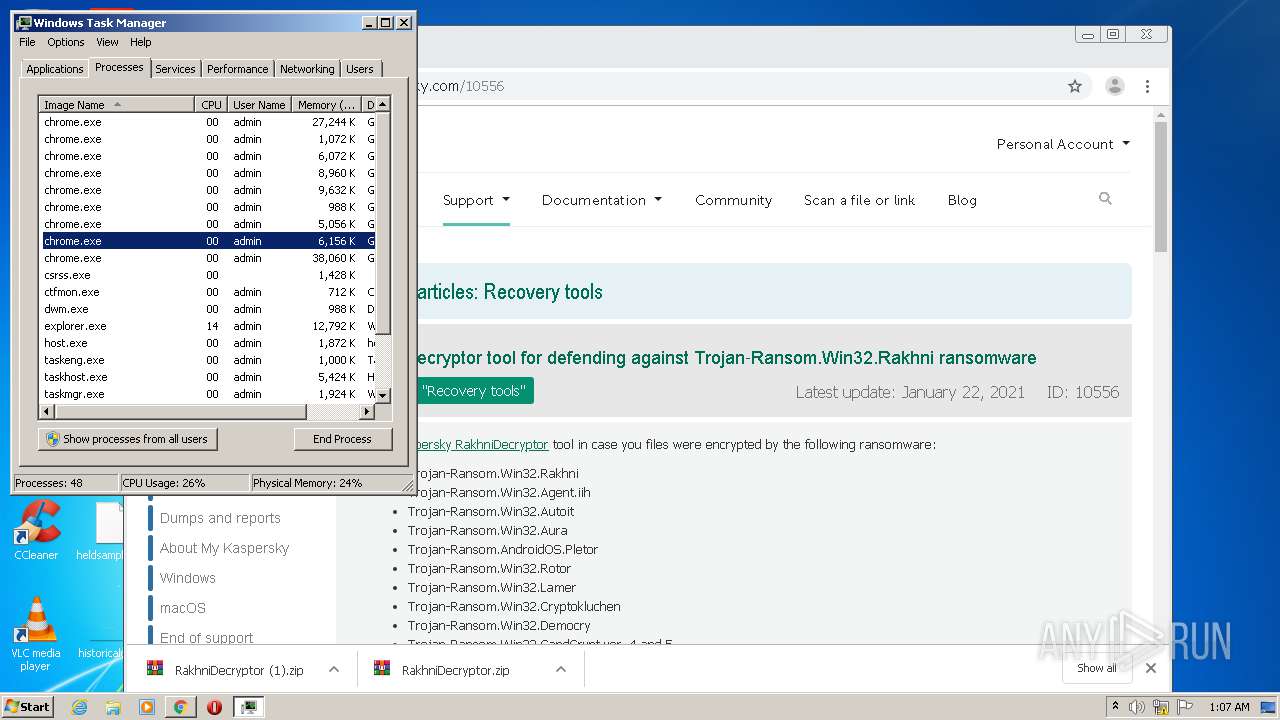The width and height of the screenshot is (1280, 720).
Task: Select Task Manager taskbar button
Action: [x=248, y=707]
